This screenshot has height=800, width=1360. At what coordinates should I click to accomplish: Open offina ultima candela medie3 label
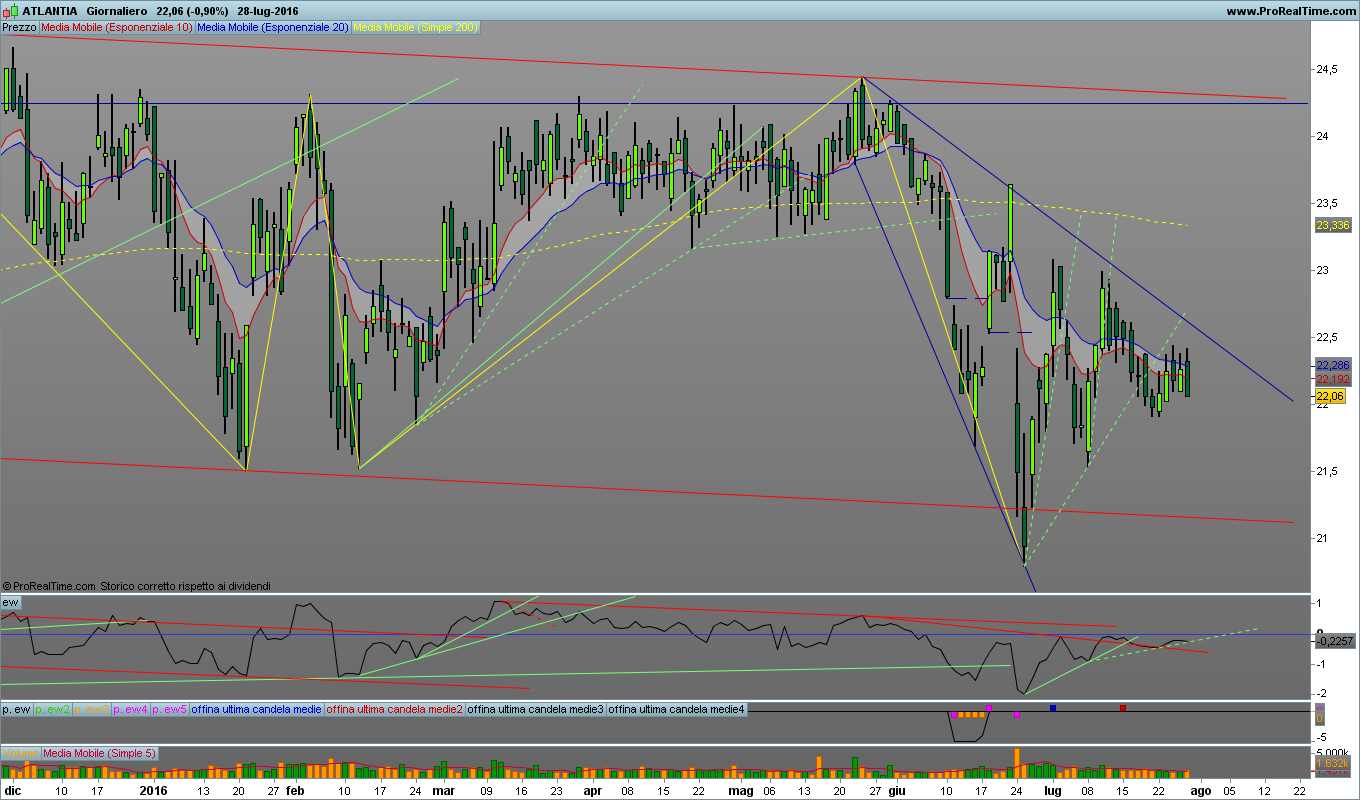[x=536, y=709]
